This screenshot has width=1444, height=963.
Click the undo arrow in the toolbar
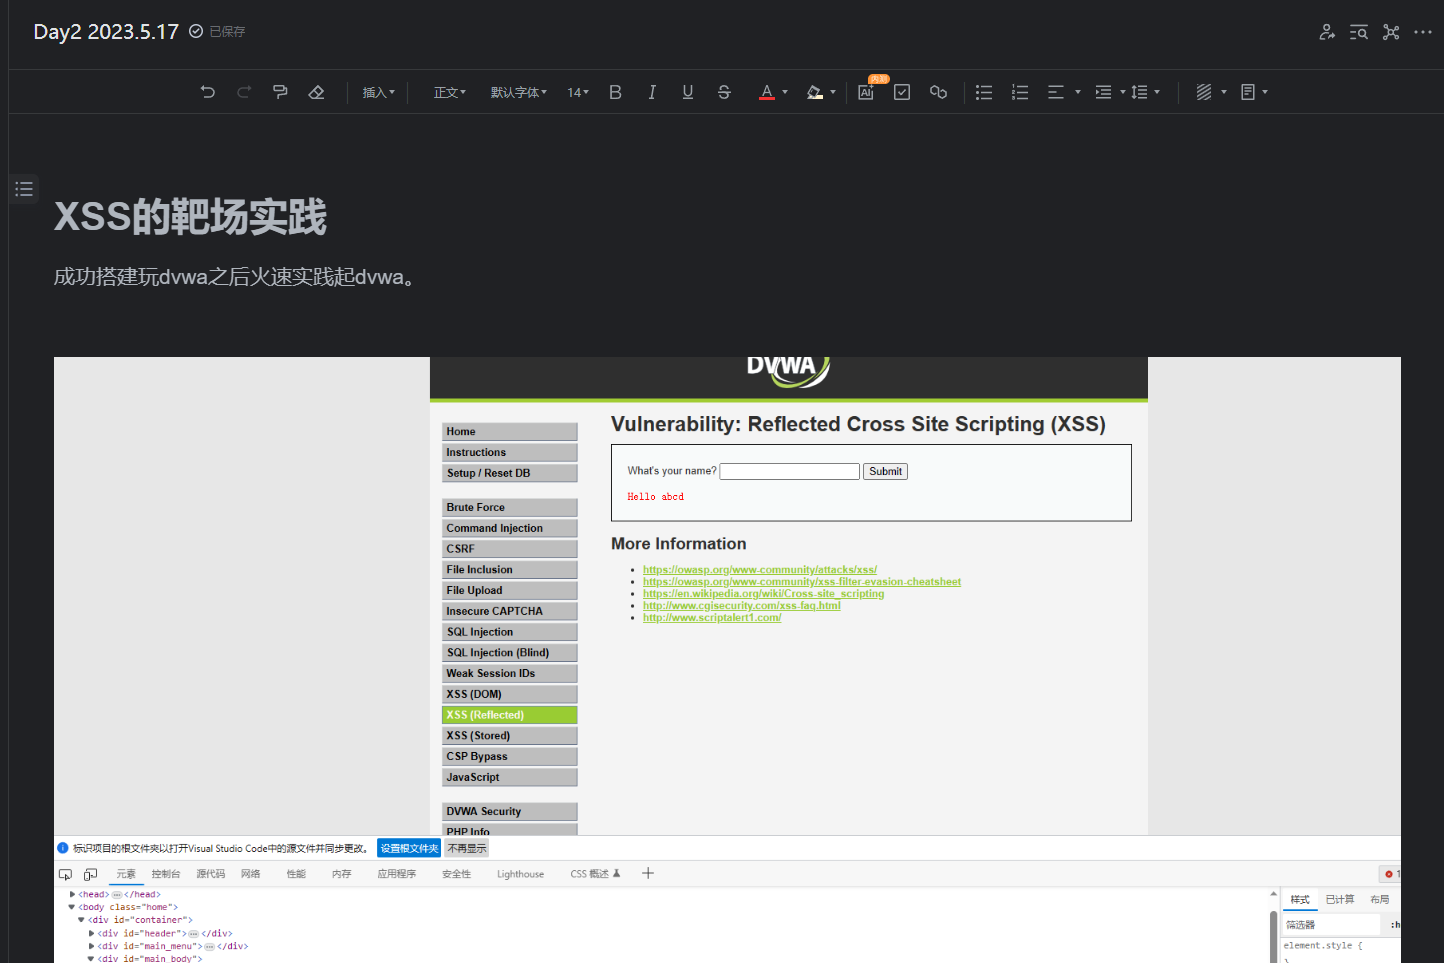(208, 92)
